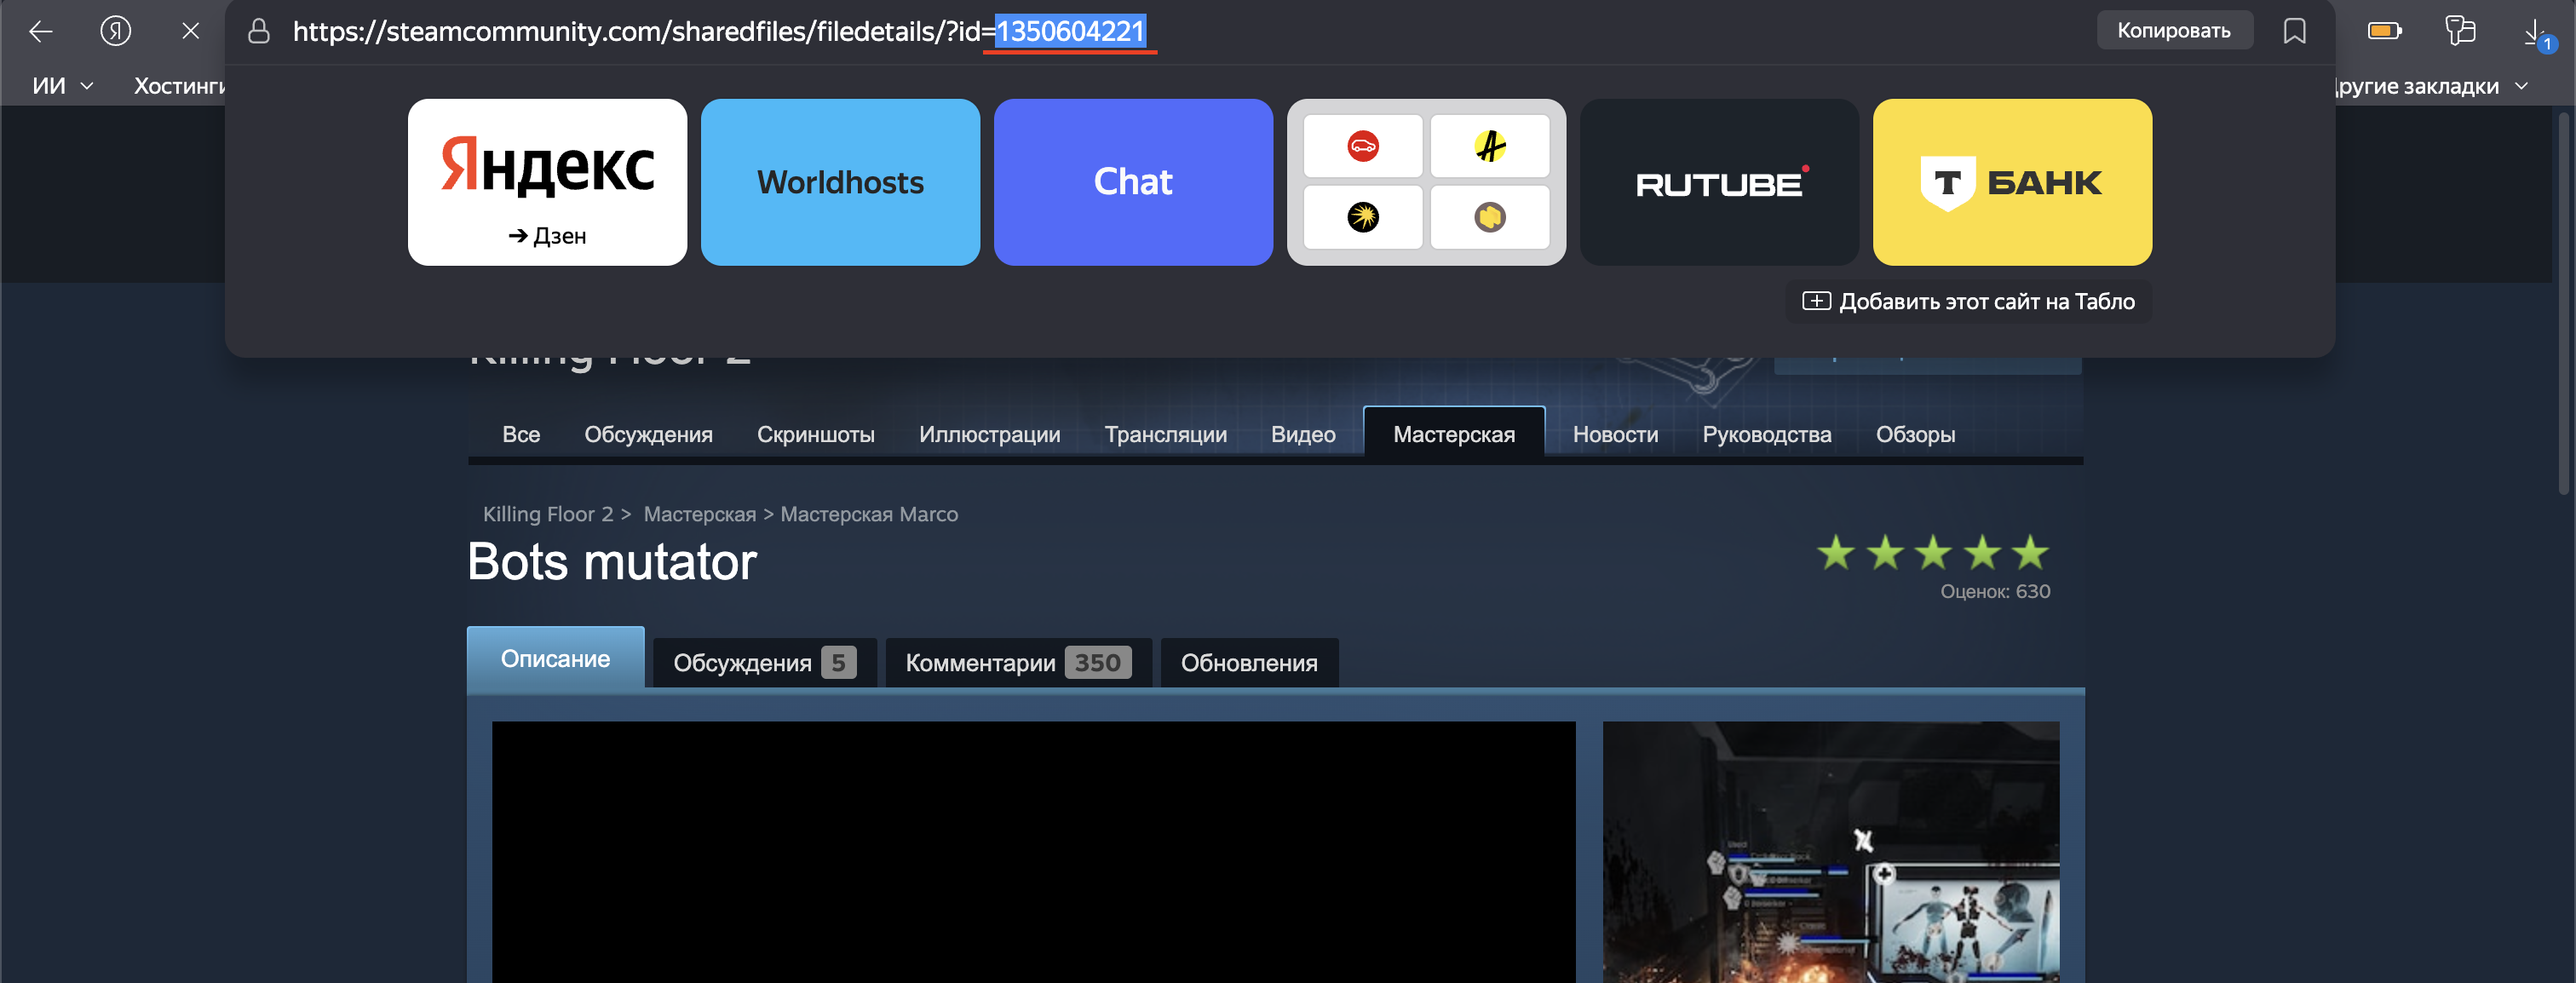Open the Yandex Дзен tile
Screen dimensions: 2576x983
tap(547, 182)
